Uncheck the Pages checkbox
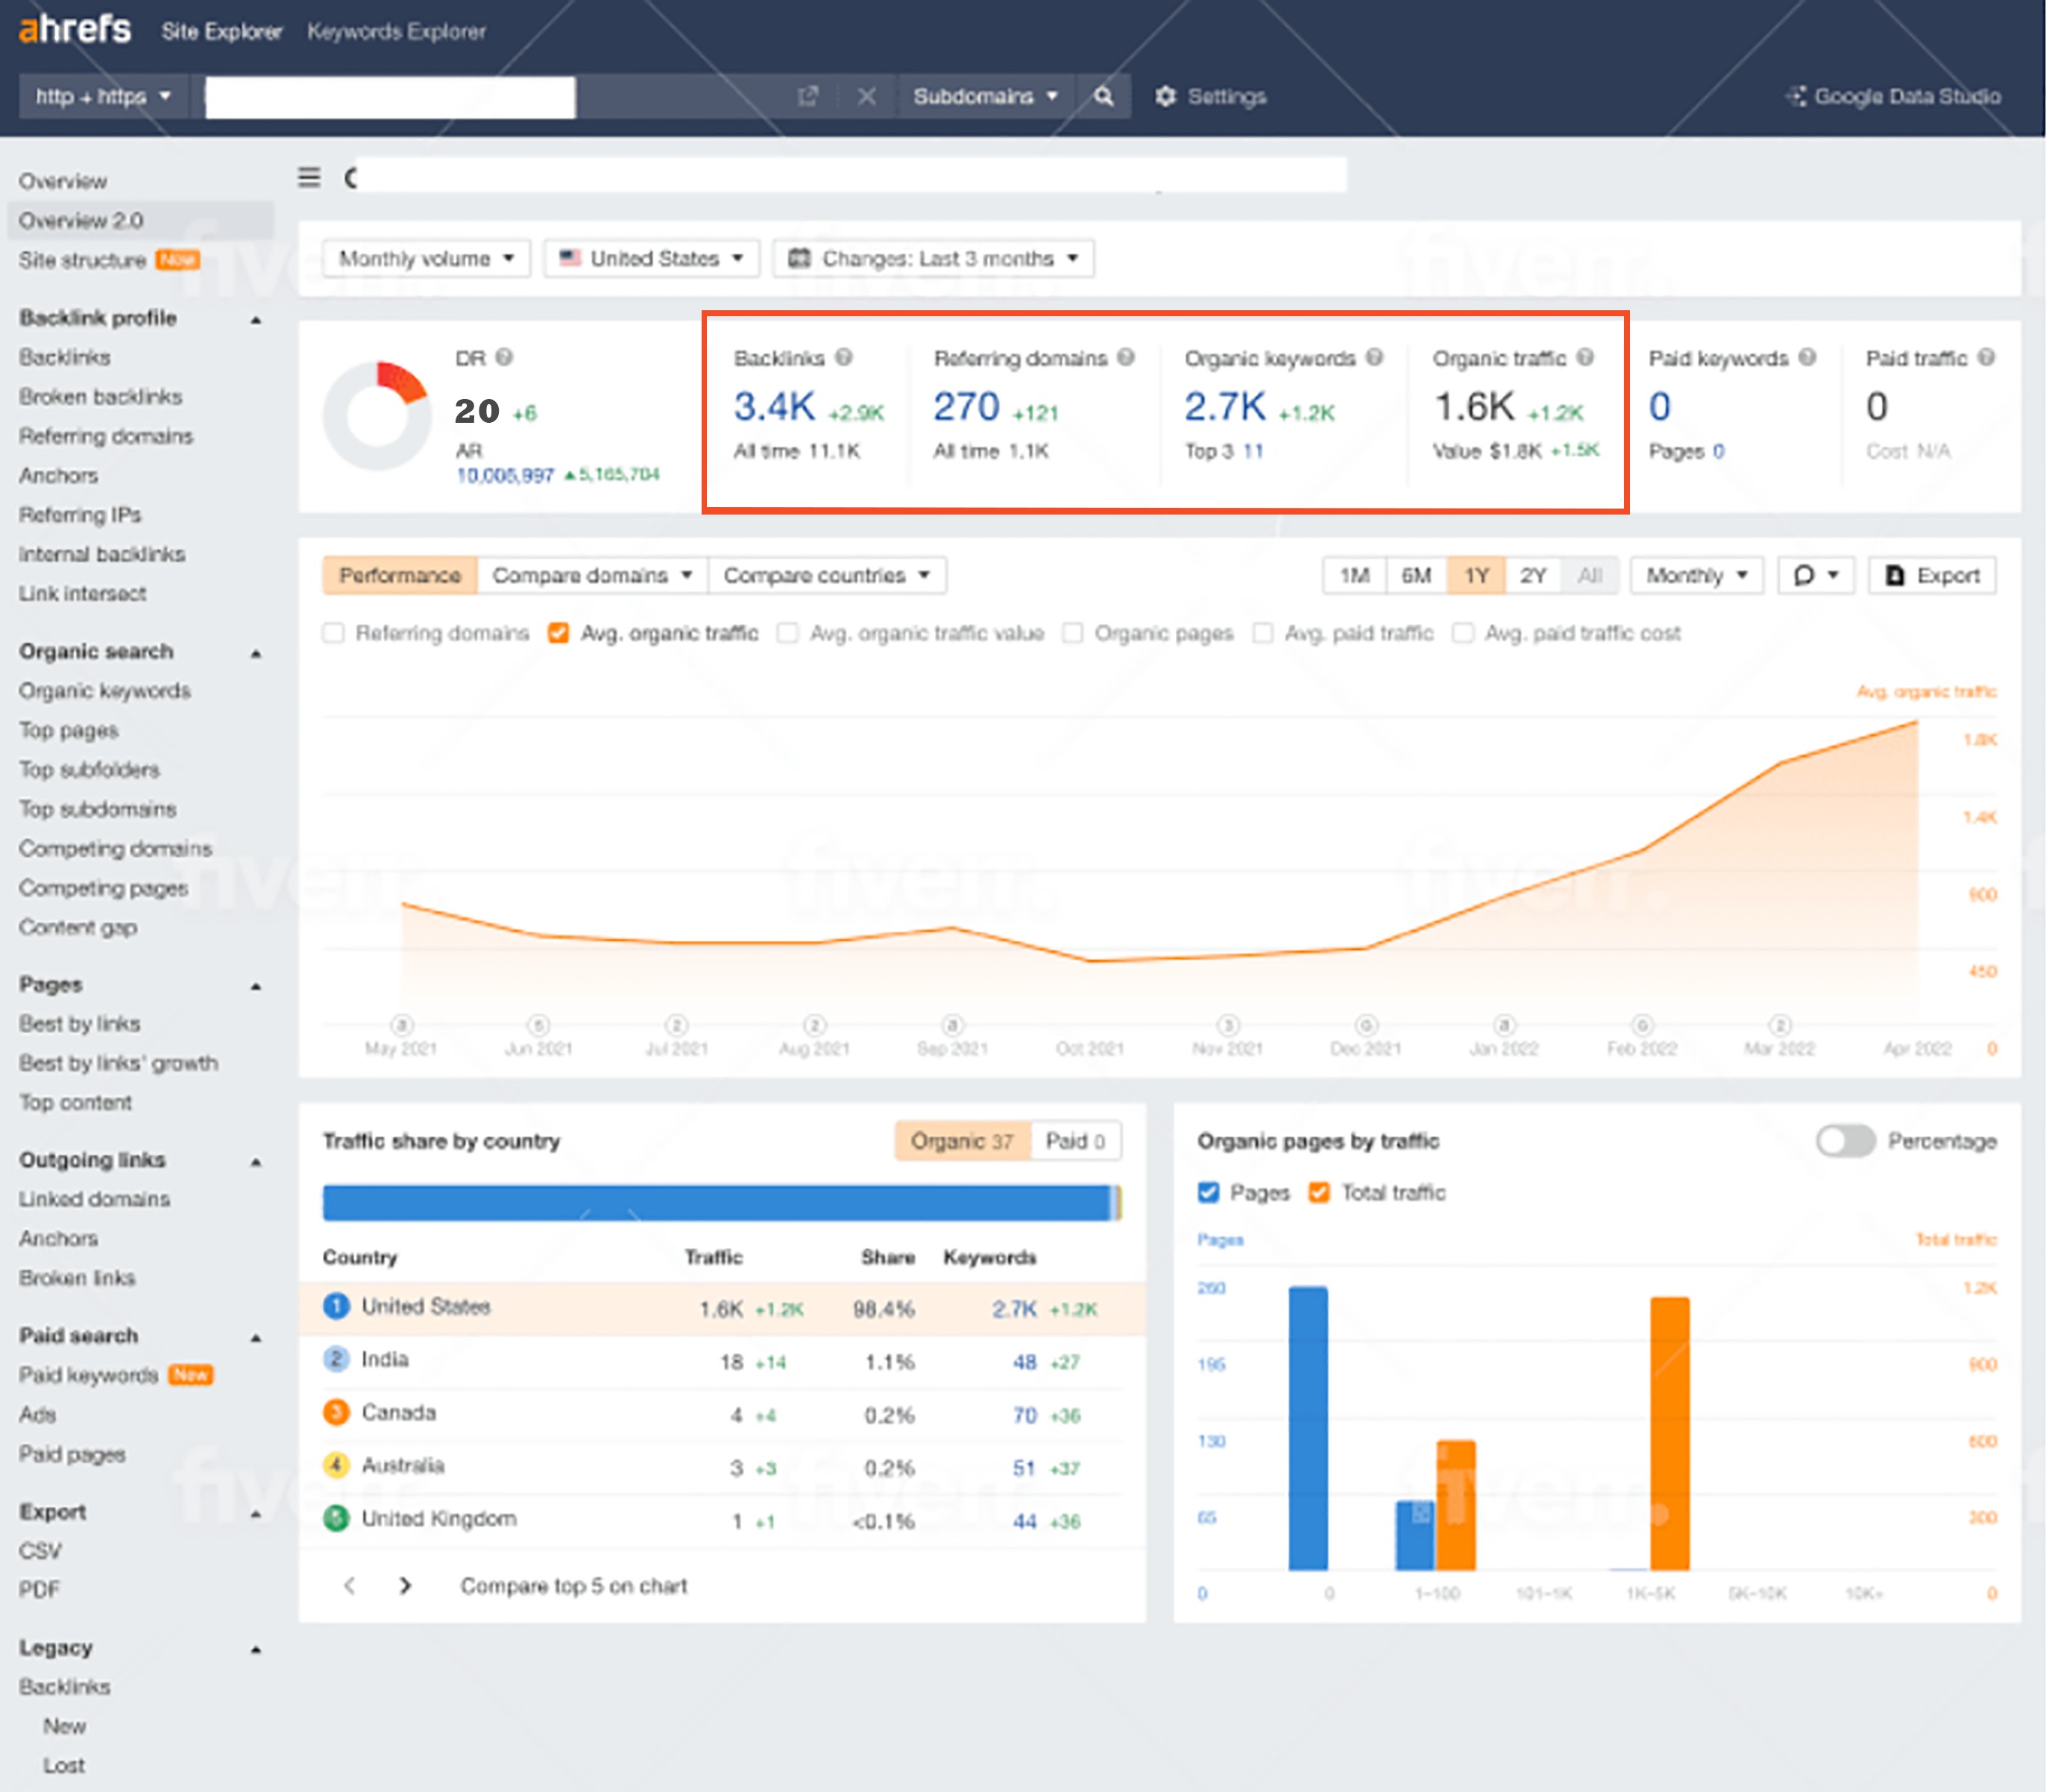2055x1792 pixels. click(x=1209, y=1192)
